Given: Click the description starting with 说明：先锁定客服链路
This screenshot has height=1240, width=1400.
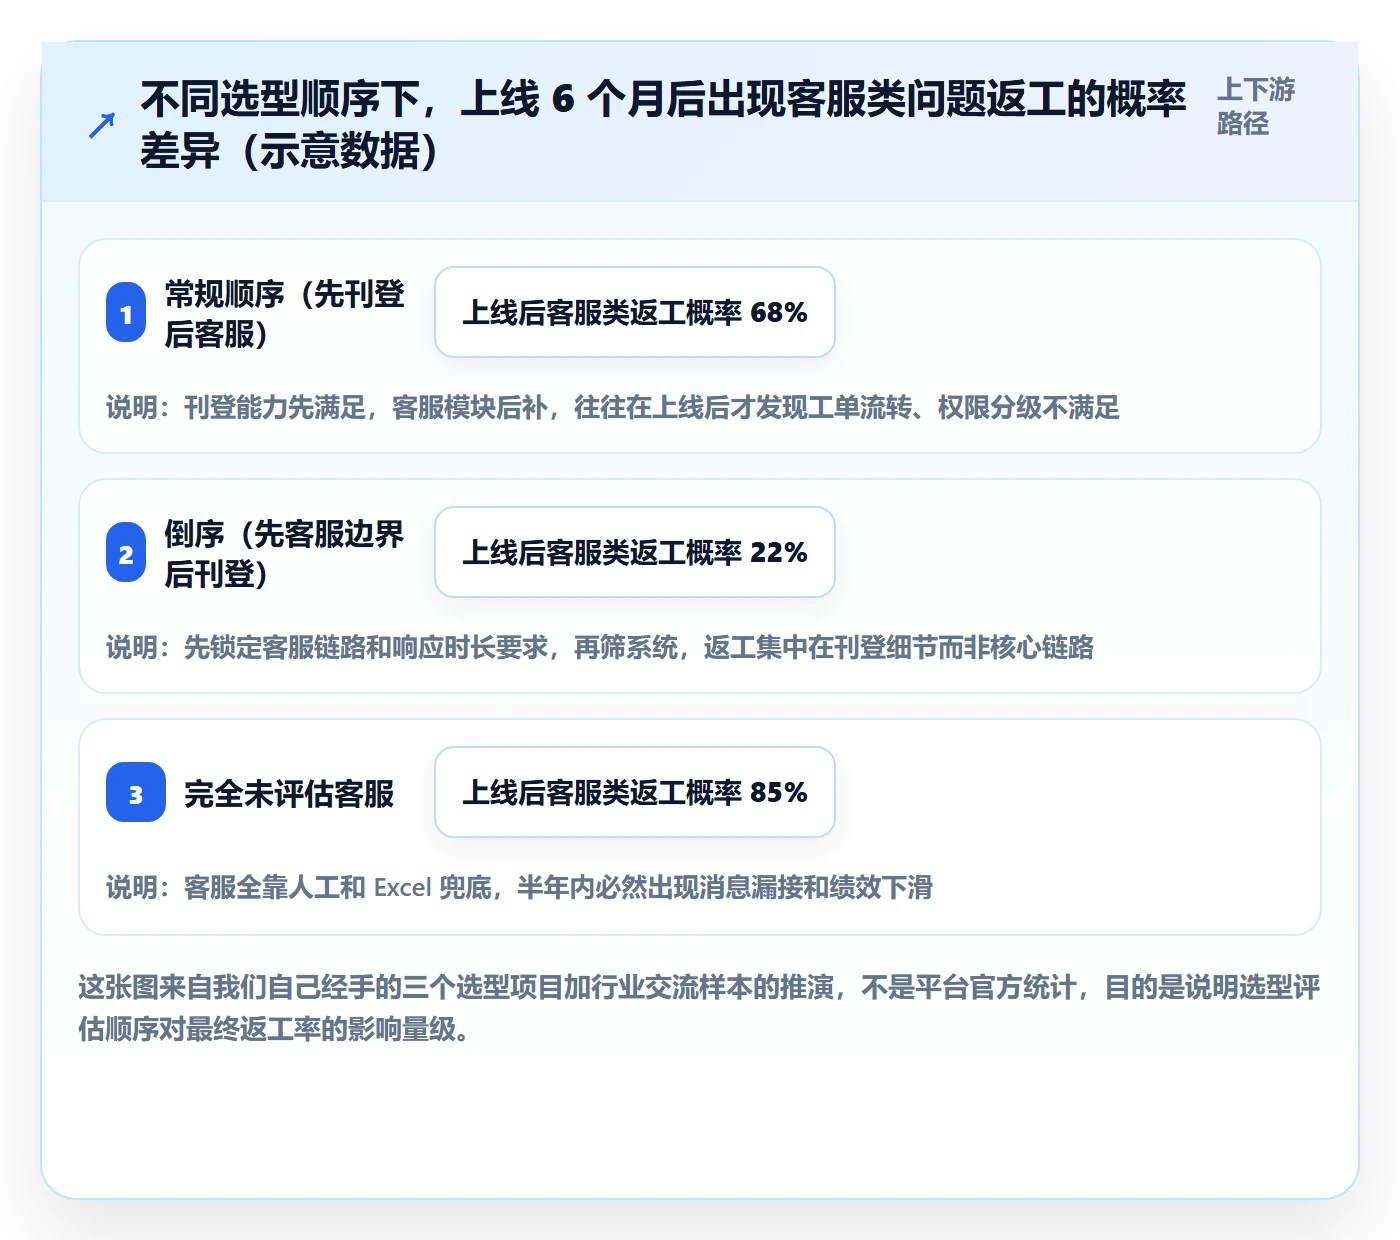Looking at the screenshot, I should pos(600,647).
